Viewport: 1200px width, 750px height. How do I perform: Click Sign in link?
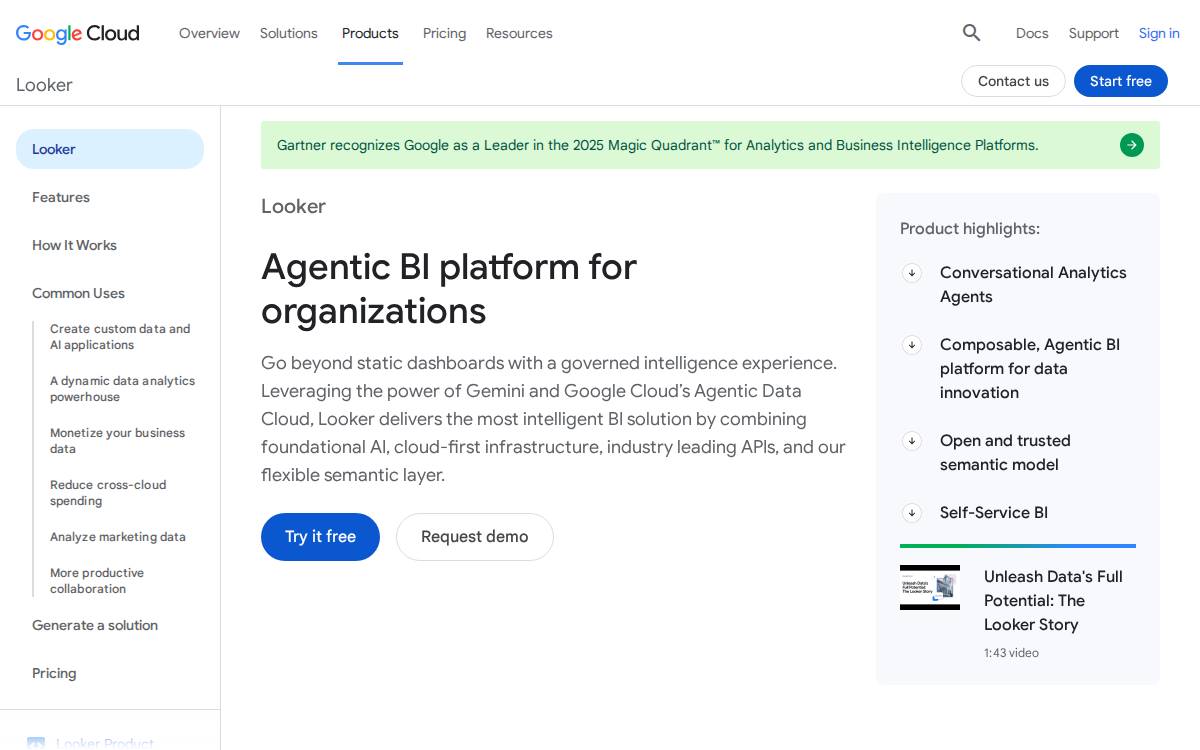(x=1159, y=33)
